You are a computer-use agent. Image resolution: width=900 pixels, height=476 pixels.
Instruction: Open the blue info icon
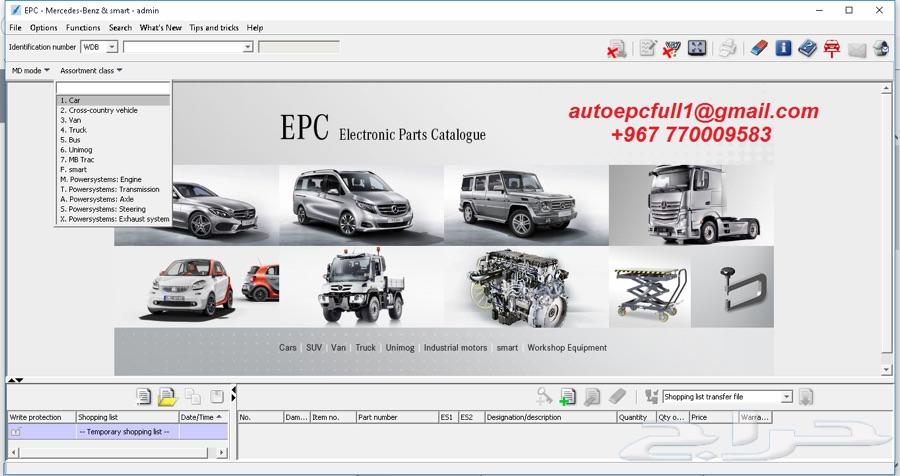(783, 48)
